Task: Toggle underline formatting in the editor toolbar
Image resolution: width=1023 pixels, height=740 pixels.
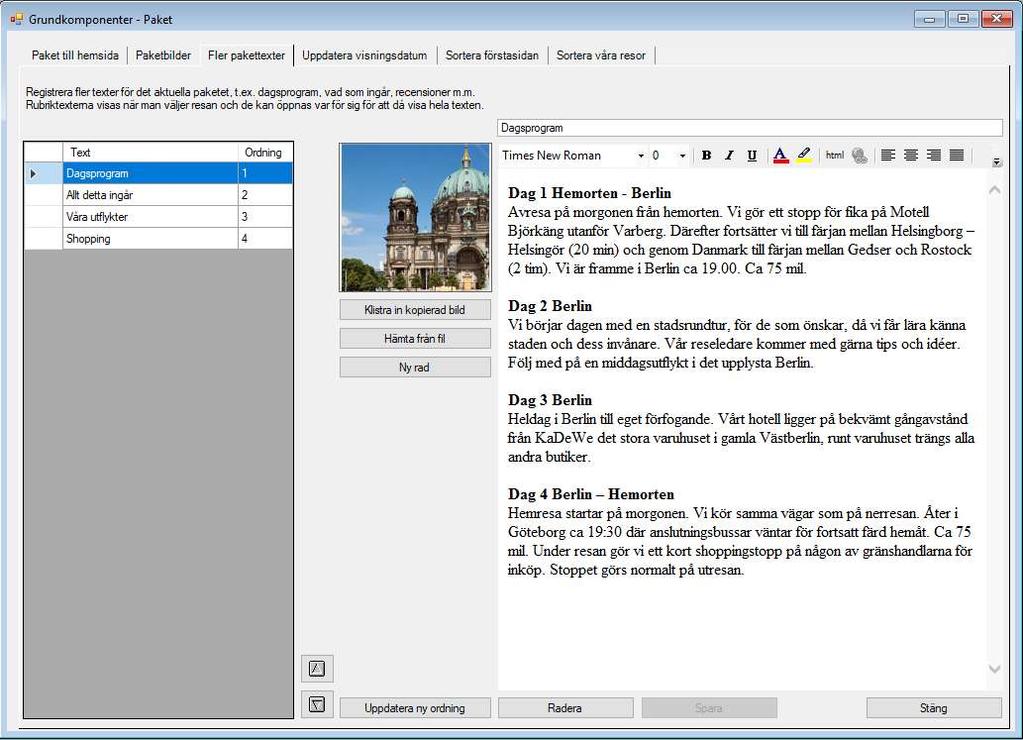Action: click(x=752, y=155)
